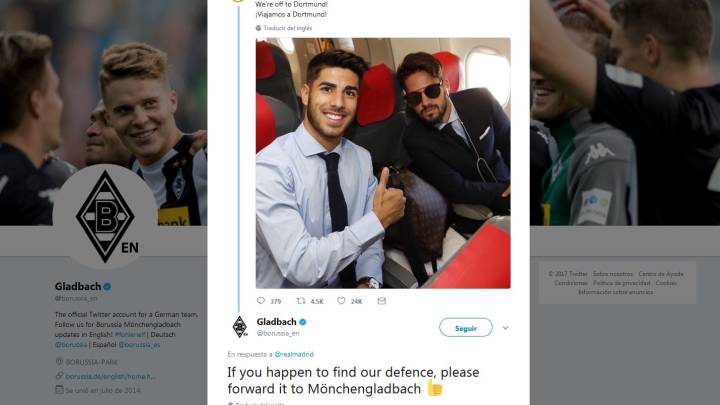The height and width of the screenshot is (405, 720).
Task: Open the airplane selfie photo
Action: tap(383, 162)
